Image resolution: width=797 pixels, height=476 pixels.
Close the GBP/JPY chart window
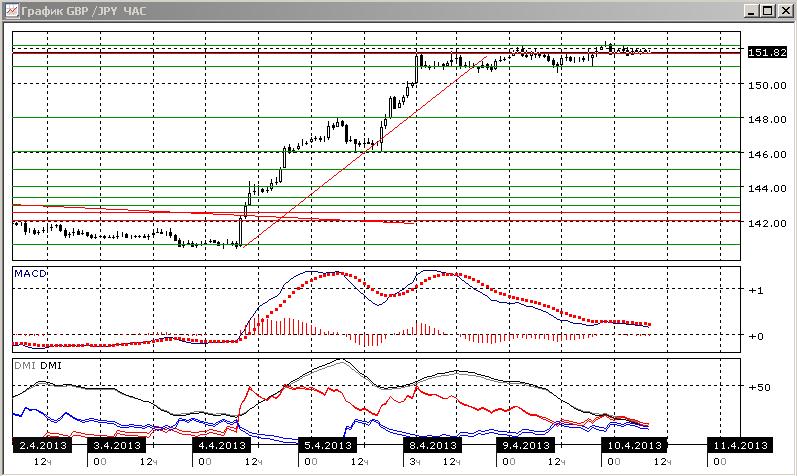[x=785, y=11]
